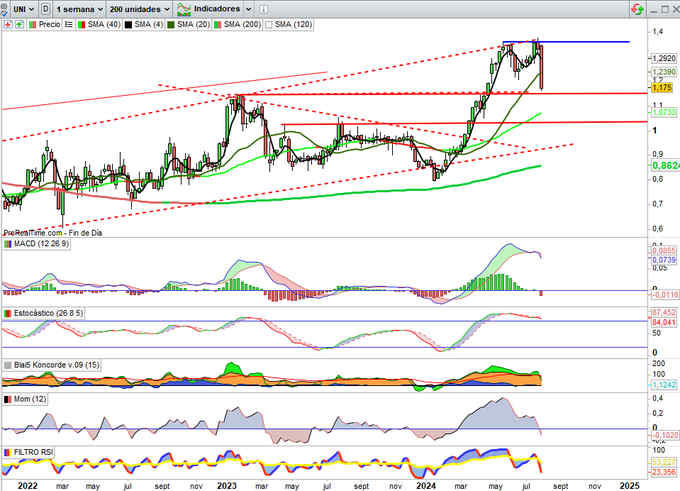Open the Indicadores button
Viewport: 680px width, 491px height.
tap(209, 9)
